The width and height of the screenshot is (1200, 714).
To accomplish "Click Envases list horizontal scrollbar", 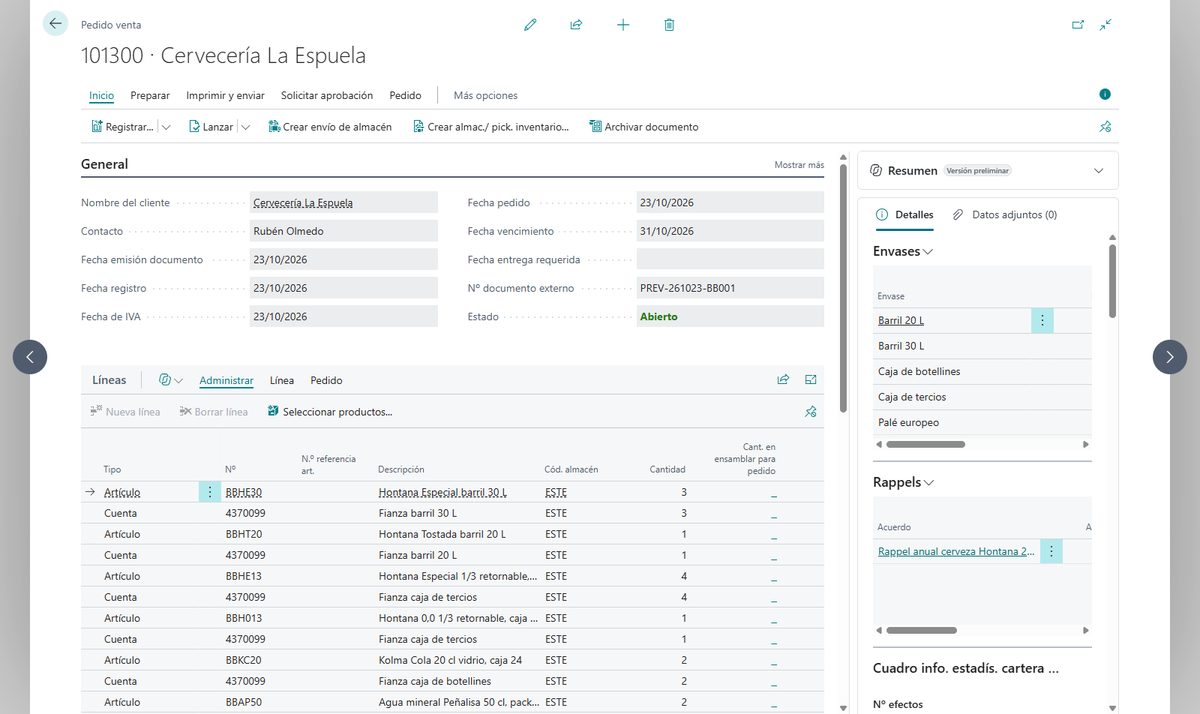I will click(x=925, y=444).
